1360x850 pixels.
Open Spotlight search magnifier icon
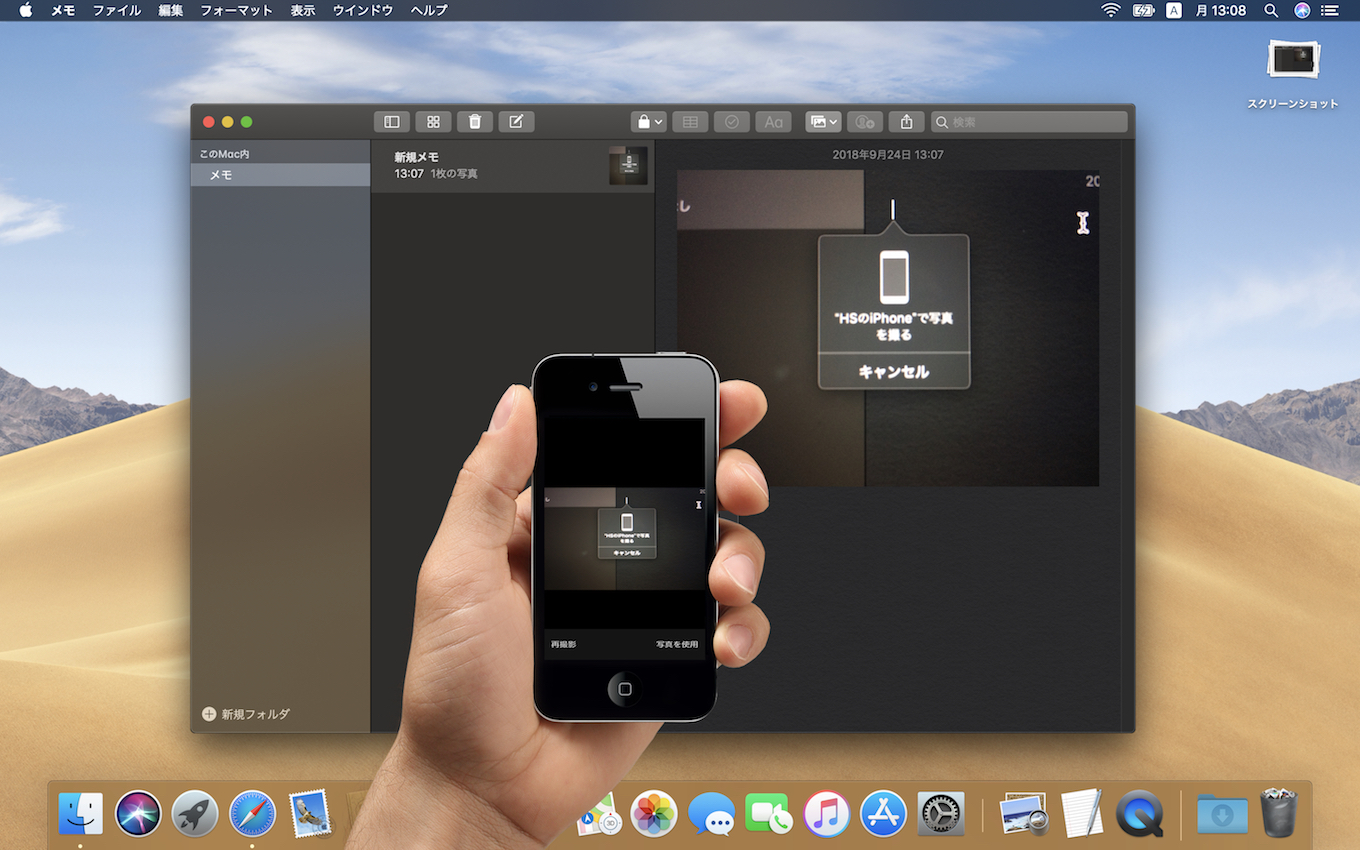click(x=1271, y=10)
